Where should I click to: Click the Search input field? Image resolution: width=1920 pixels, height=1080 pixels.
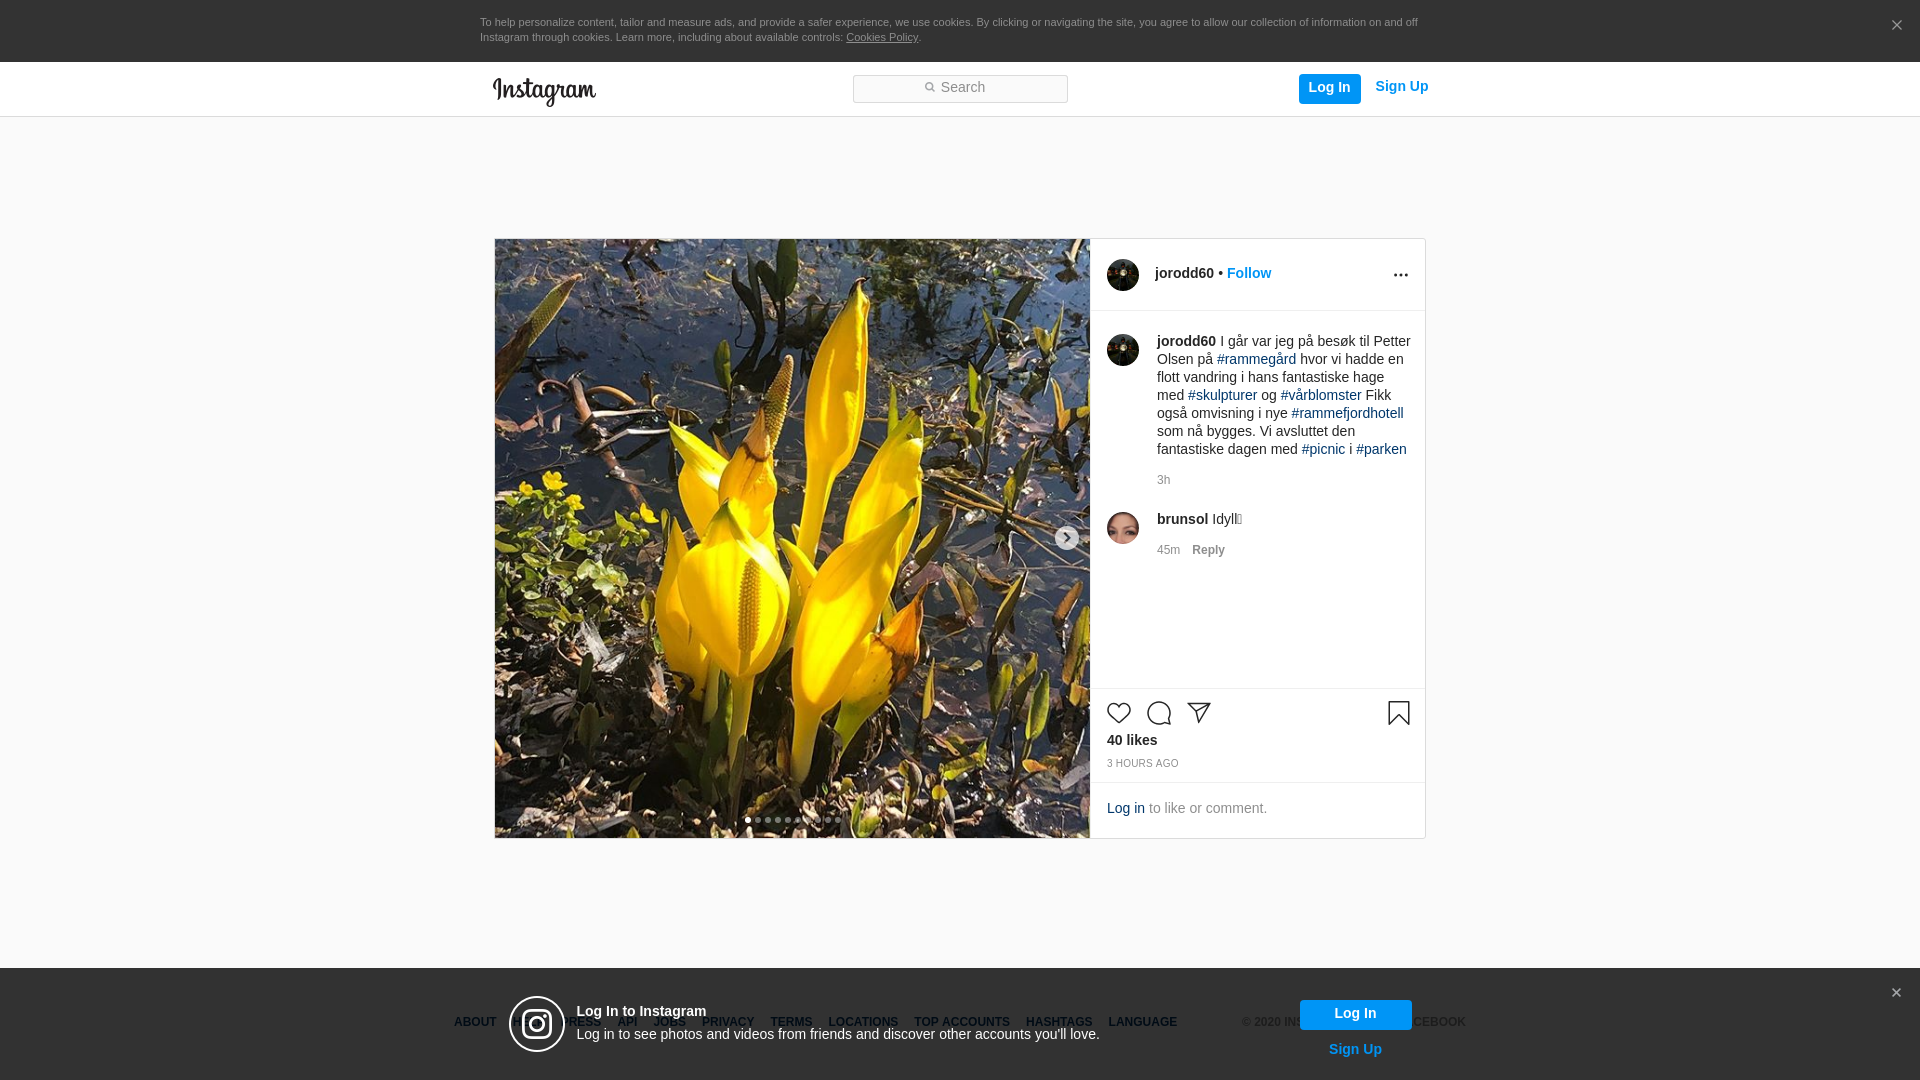960,88
